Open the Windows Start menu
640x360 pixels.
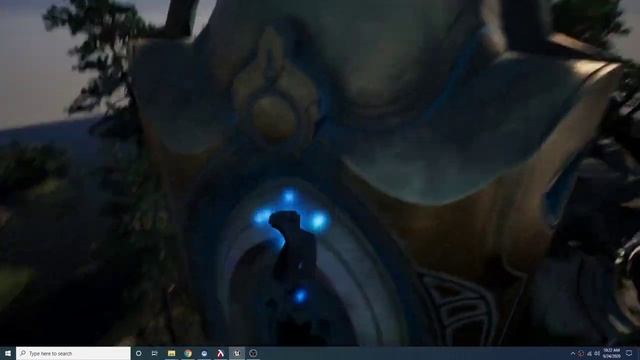point(8,353)
